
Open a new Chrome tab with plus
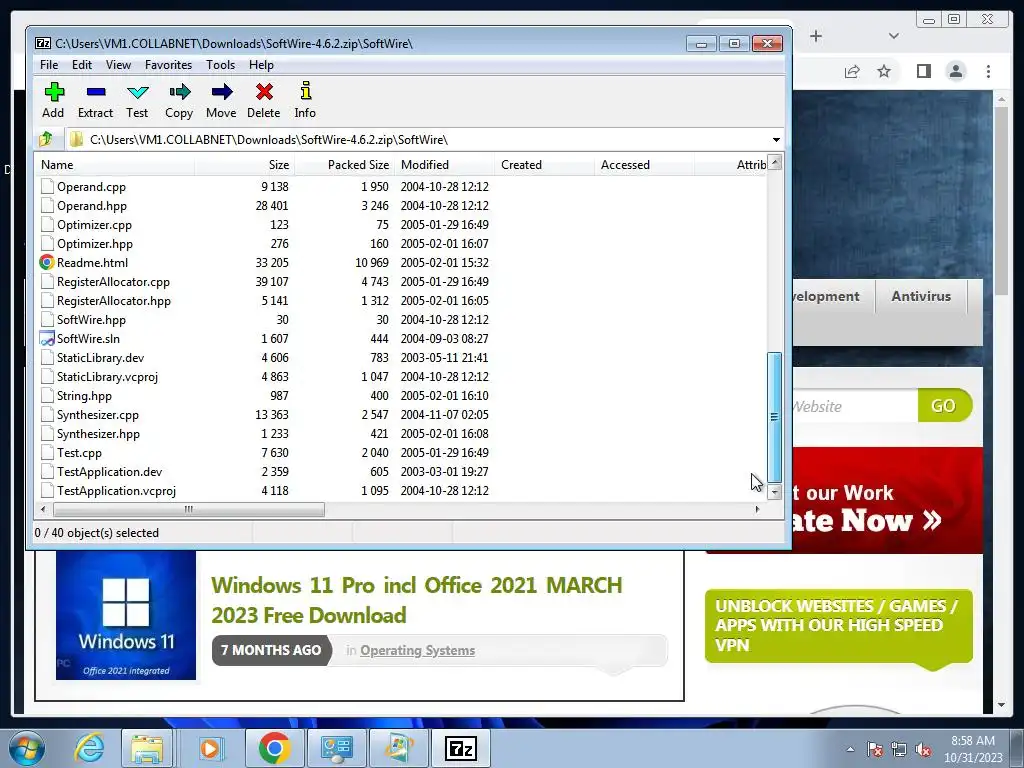(x=816, y=36)
